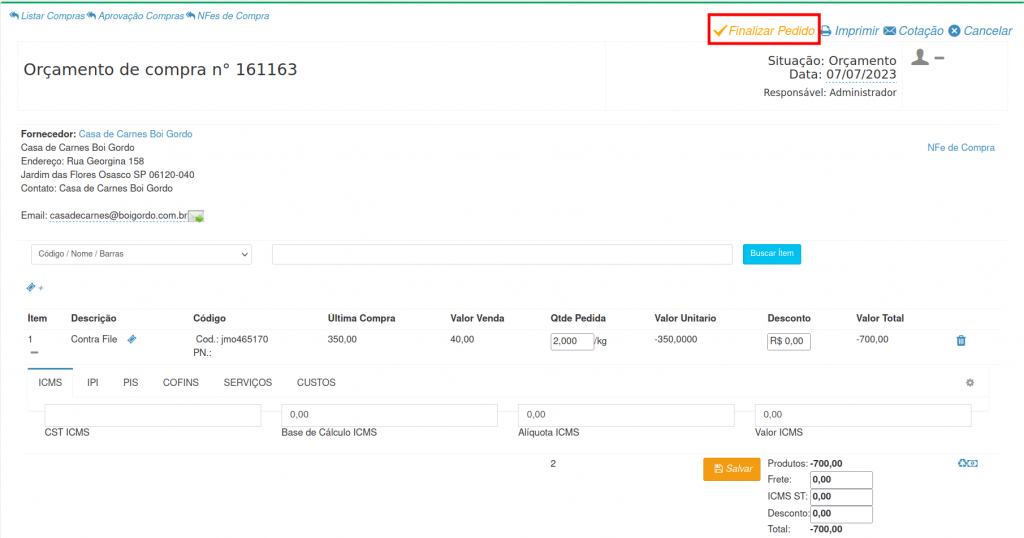Click the Frete value input field

(x=841, y=480)
